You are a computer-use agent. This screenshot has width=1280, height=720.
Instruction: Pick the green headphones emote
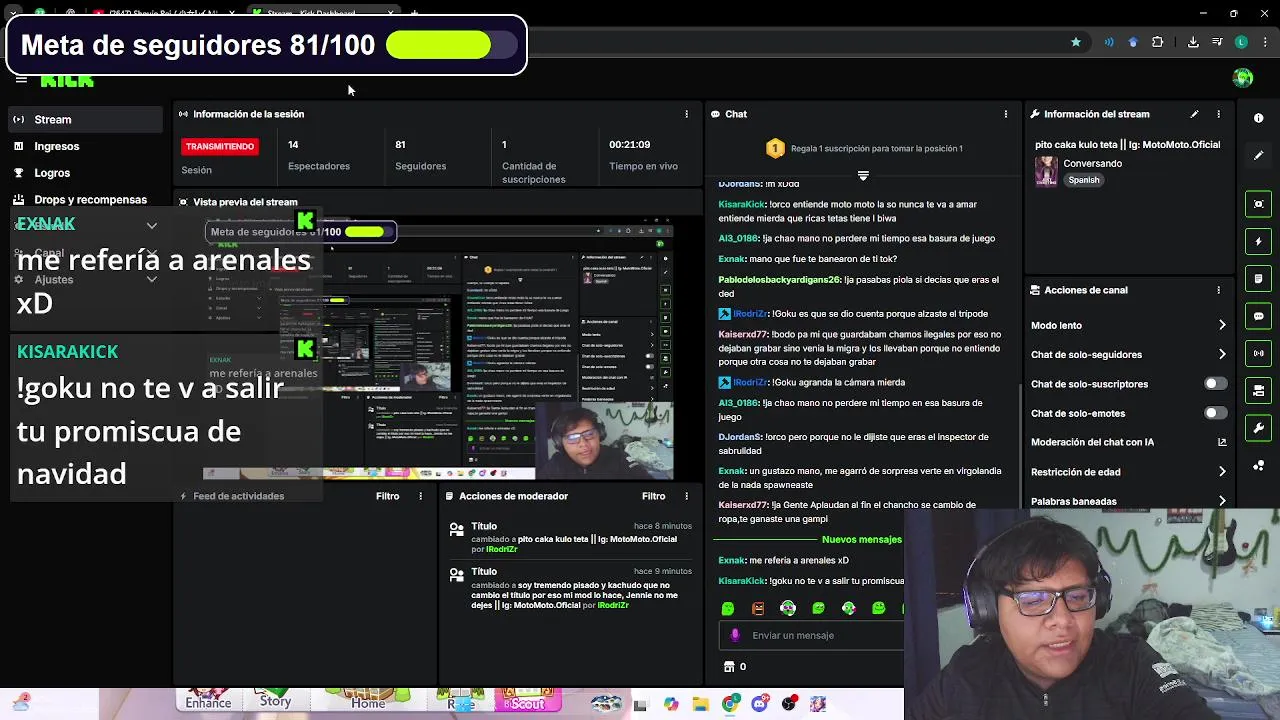click(x=788, y=608)
